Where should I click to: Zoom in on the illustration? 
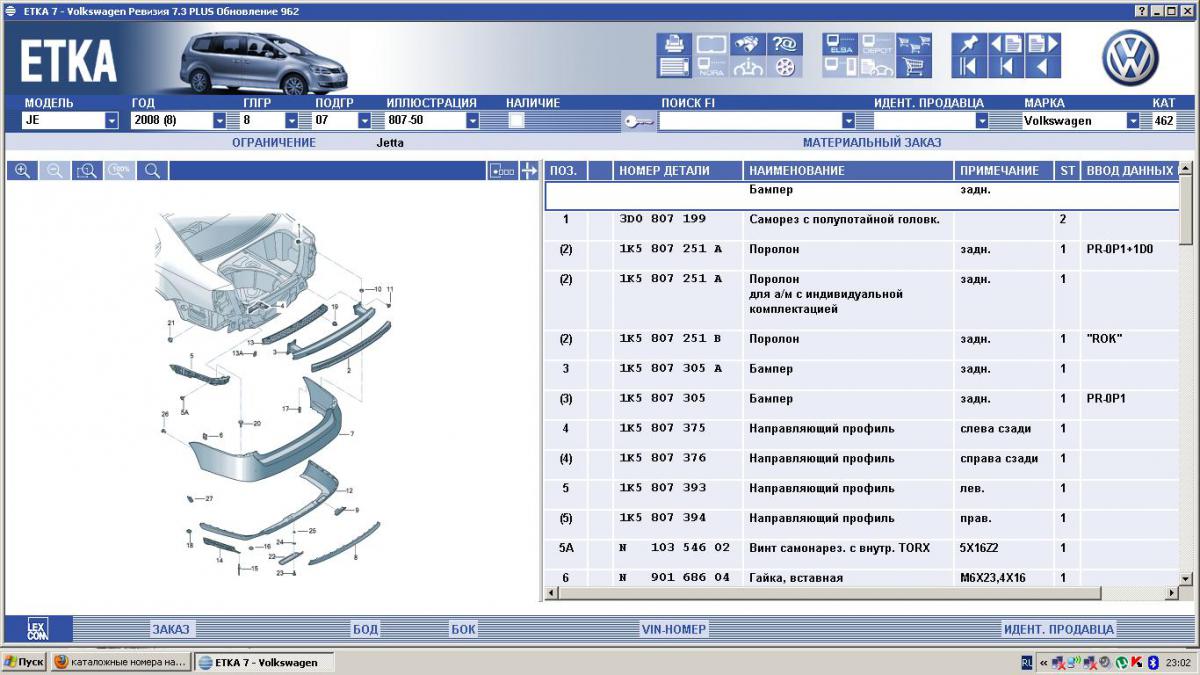point(22,171)
